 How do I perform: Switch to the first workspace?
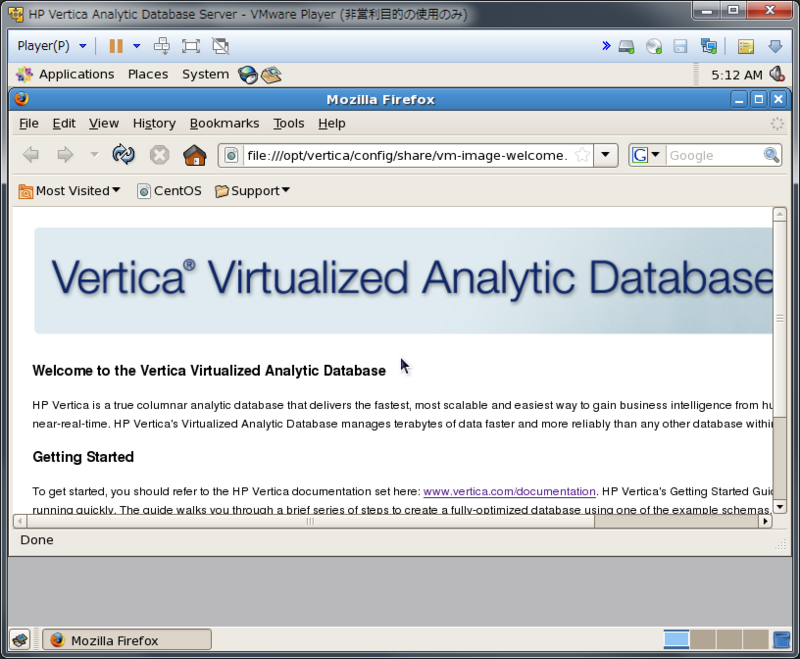(x=676, y=640)
